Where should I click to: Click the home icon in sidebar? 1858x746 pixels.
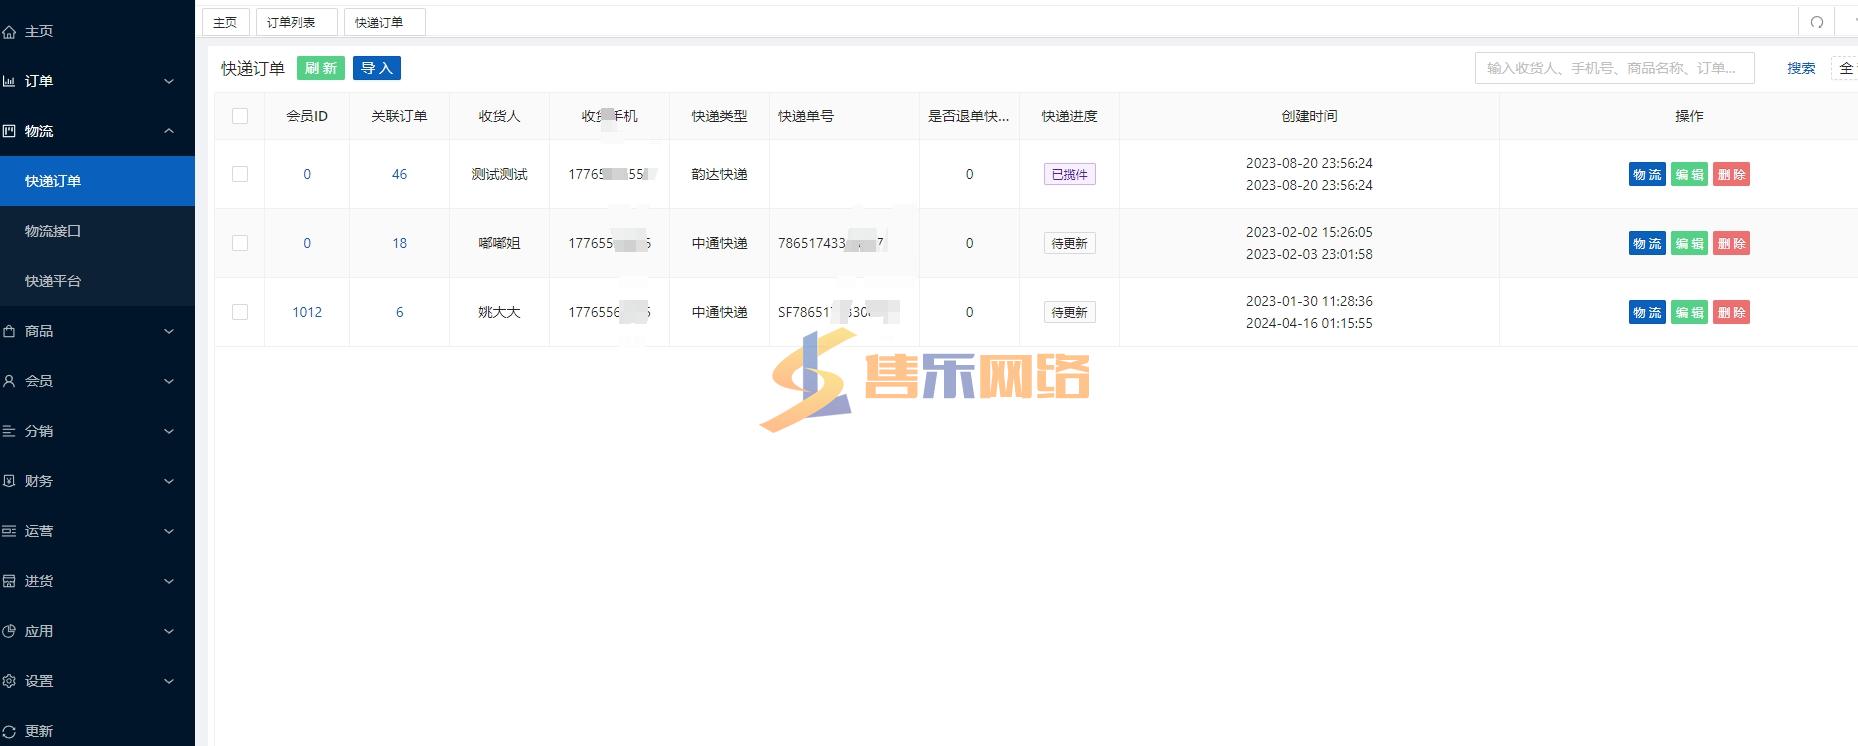point(10,32)
